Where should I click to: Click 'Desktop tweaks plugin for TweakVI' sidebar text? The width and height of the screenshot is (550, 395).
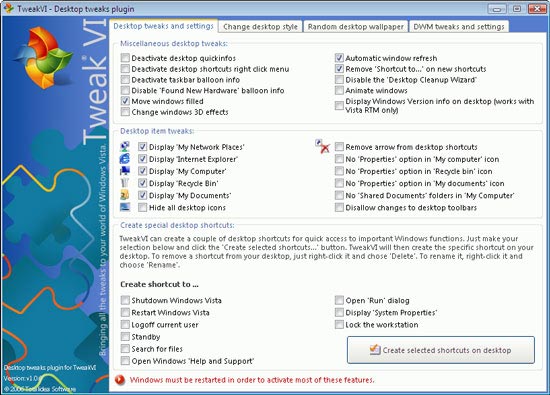49,368
